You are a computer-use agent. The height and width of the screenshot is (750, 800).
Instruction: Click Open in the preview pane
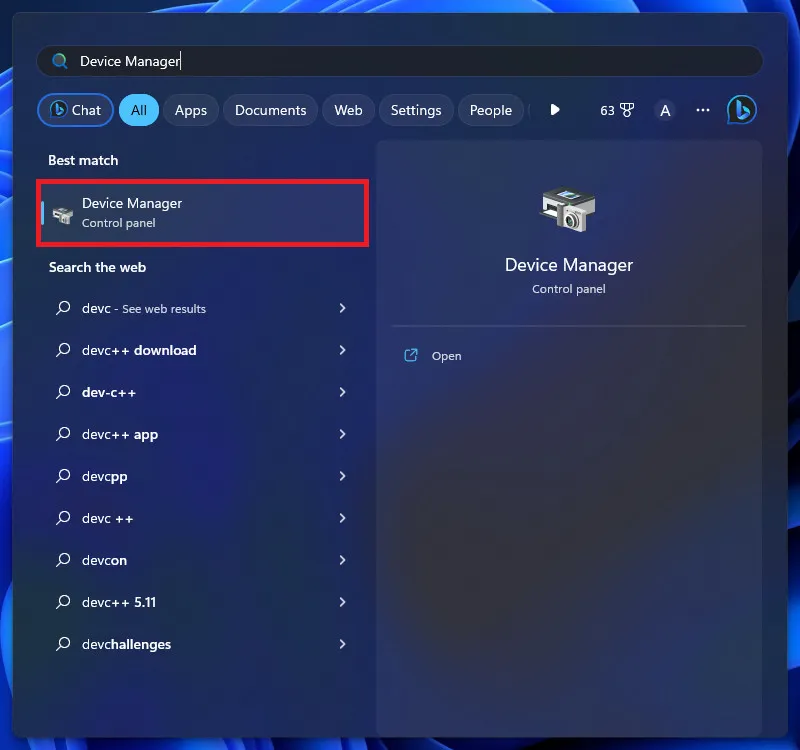(x=446, y=356)
